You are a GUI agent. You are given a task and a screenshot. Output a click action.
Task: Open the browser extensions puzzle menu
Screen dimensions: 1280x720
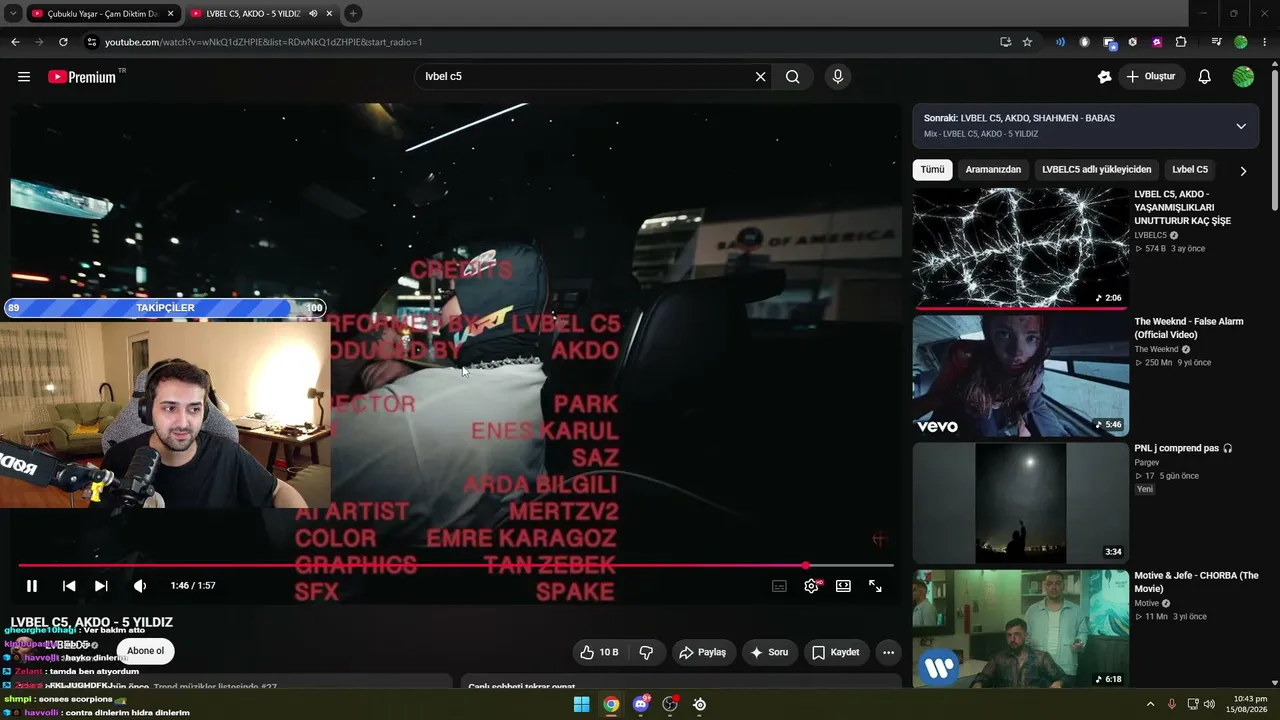click(1181, 42)
